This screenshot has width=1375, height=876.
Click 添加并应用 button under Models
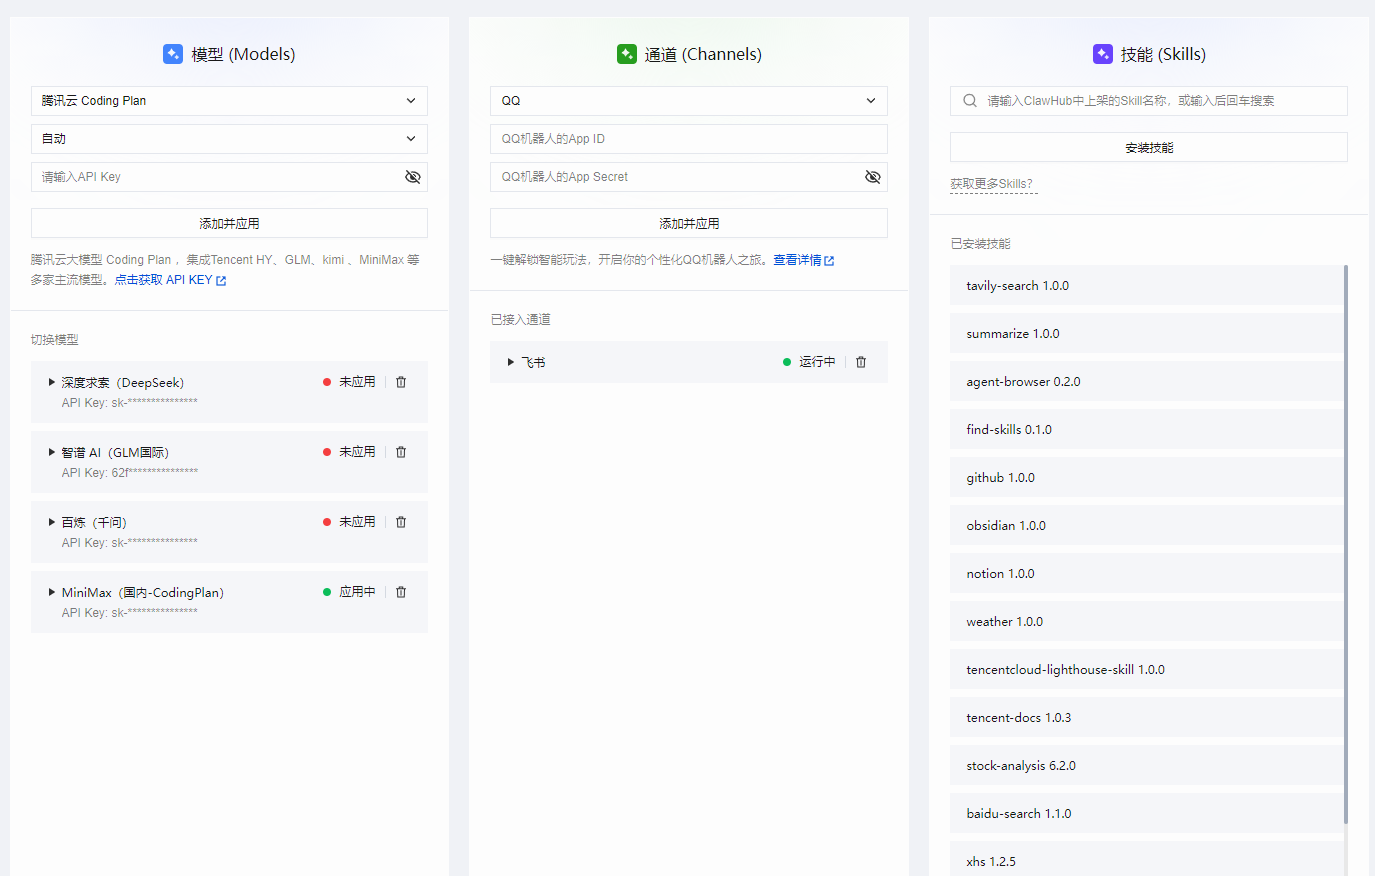coord(229,223)
